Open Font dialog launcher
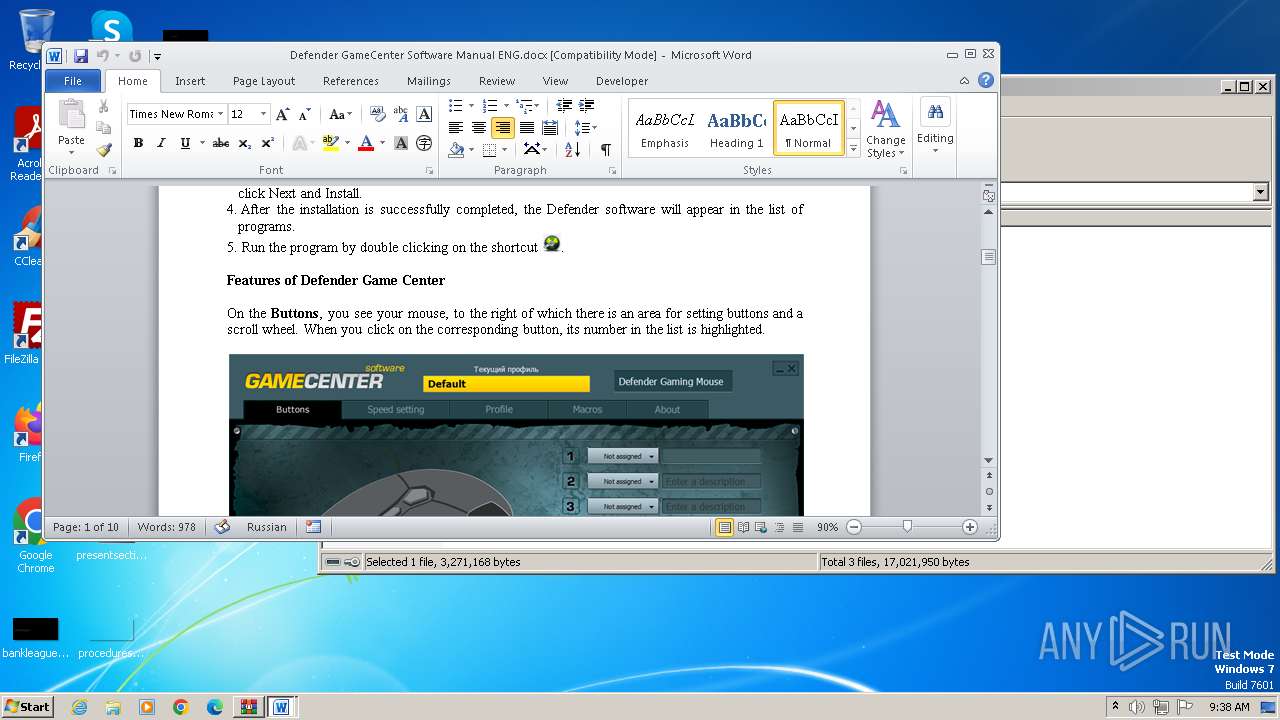This screenshot has height=720, width=1280. click(x=429, y=171)
